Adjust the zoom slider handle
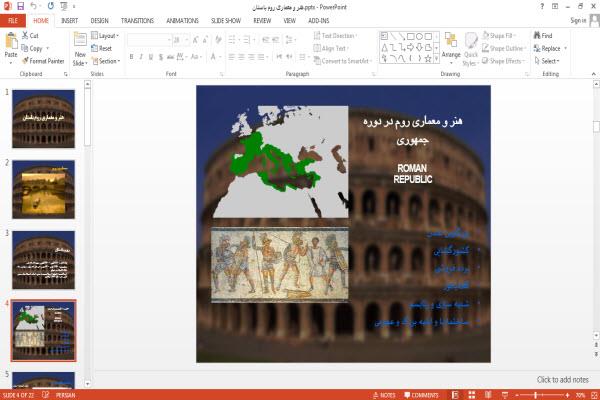600x400 pixels. 535,395
